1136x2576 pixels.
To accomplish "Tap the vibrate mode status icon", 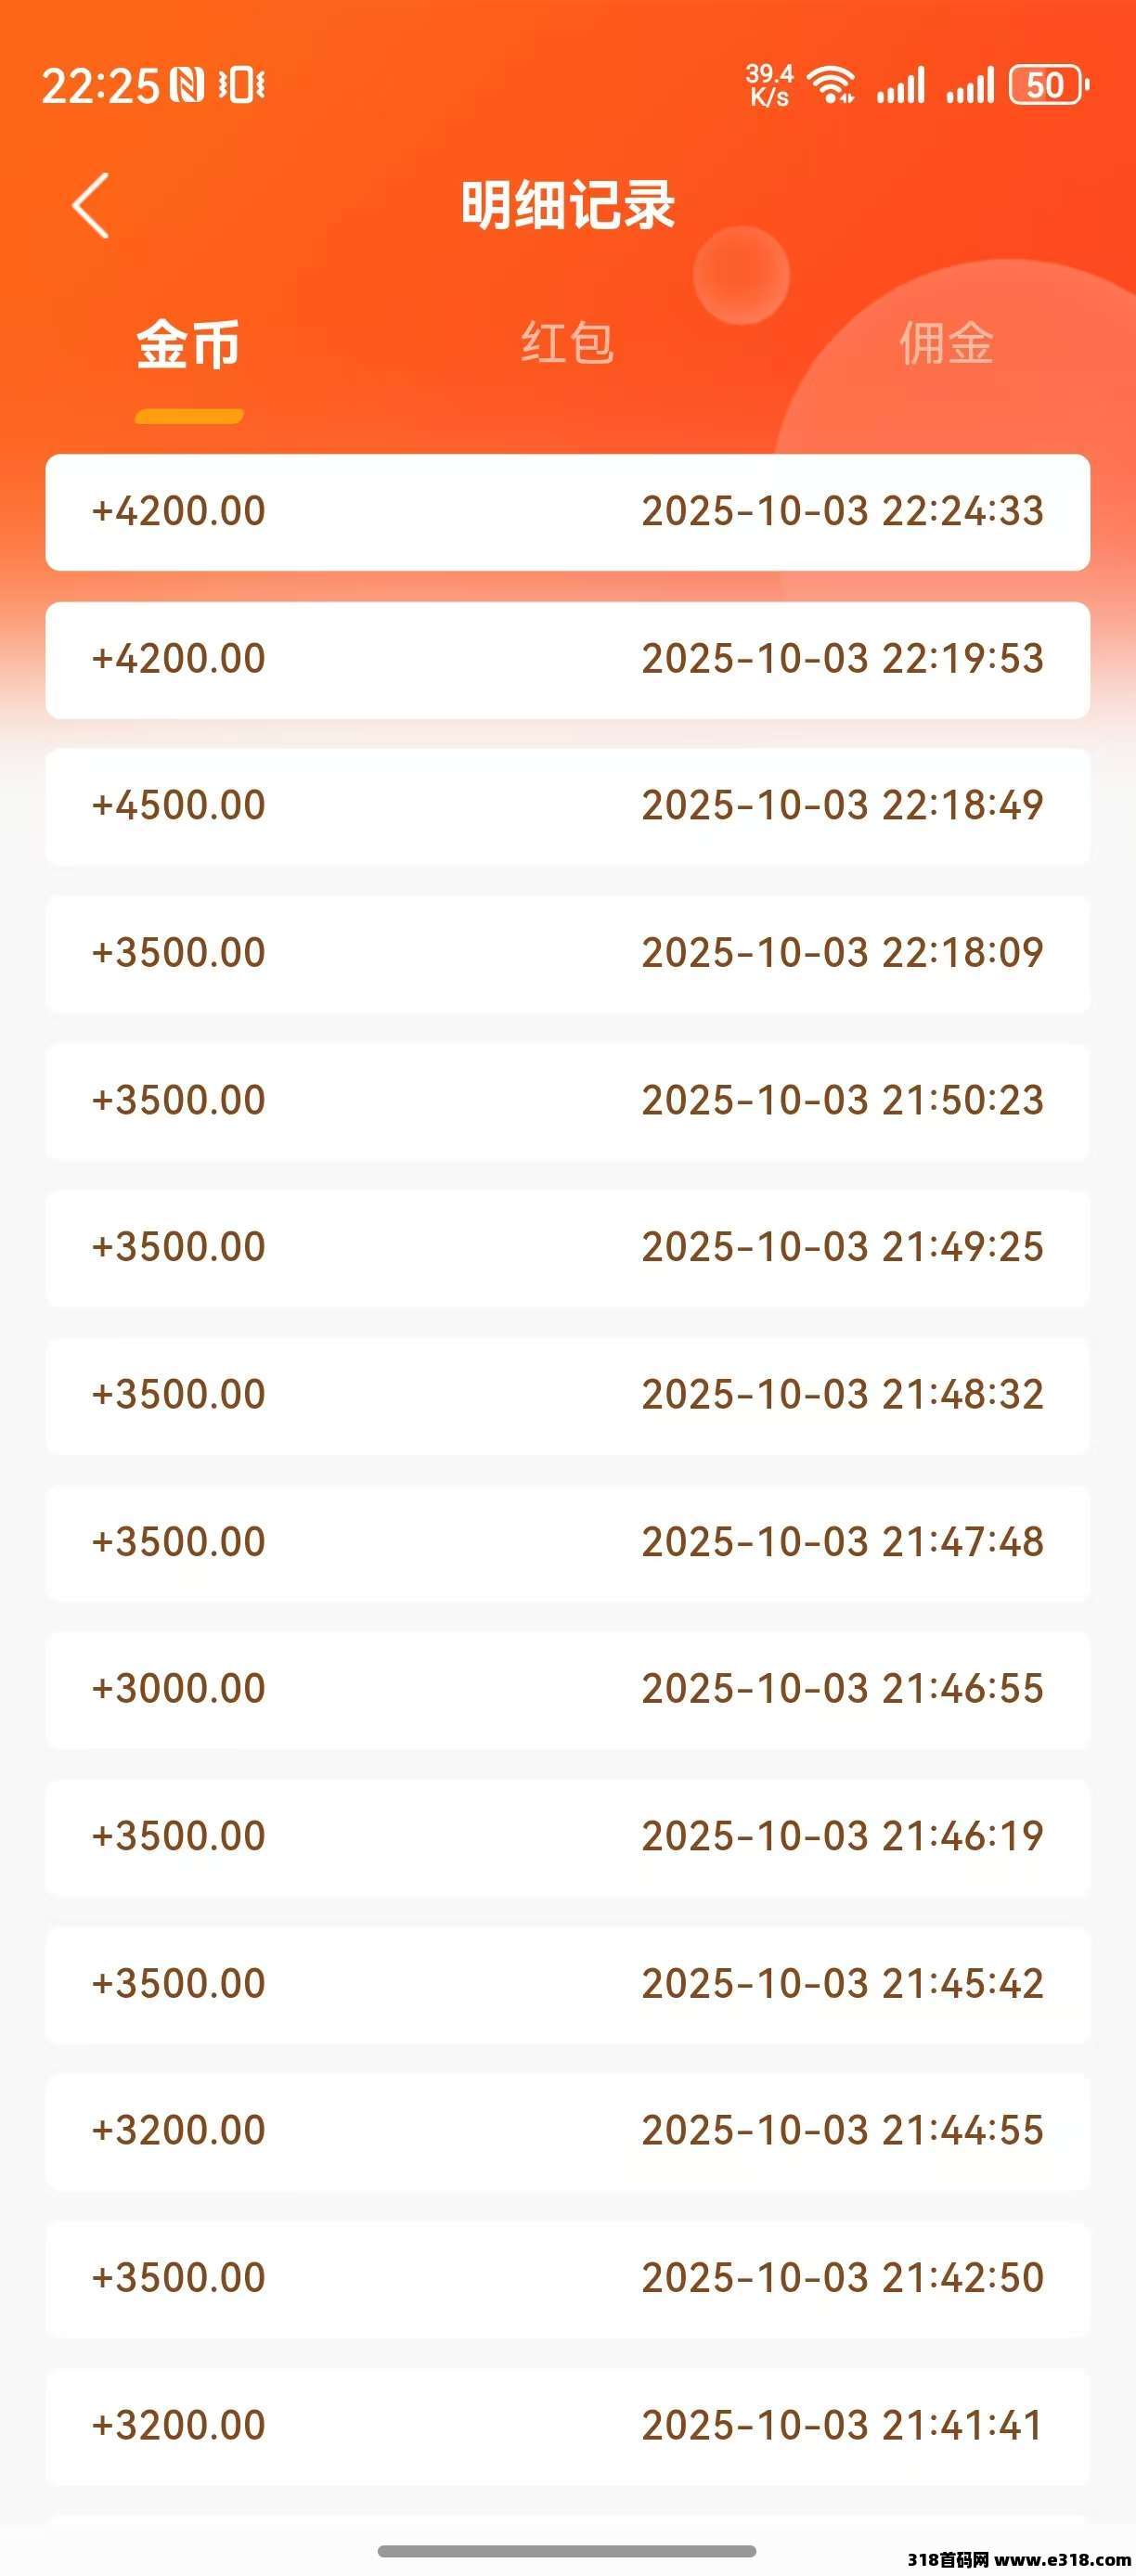I will (241, 85).
